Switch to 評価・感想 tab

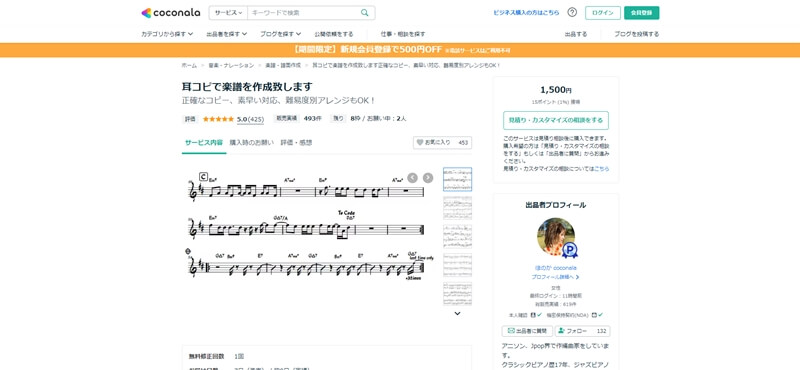[296, 143]
